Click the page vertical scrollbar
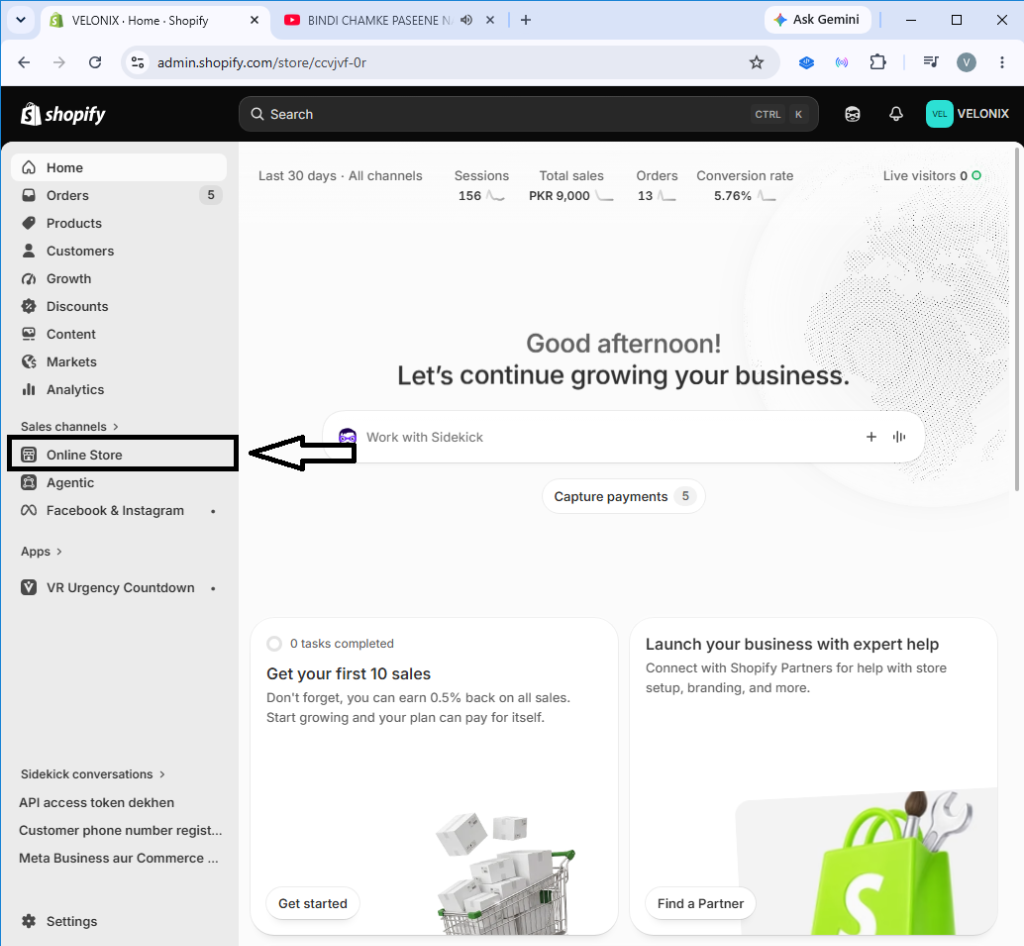The width and height of the screenshot is (1024, 946). coord(1017,319)
